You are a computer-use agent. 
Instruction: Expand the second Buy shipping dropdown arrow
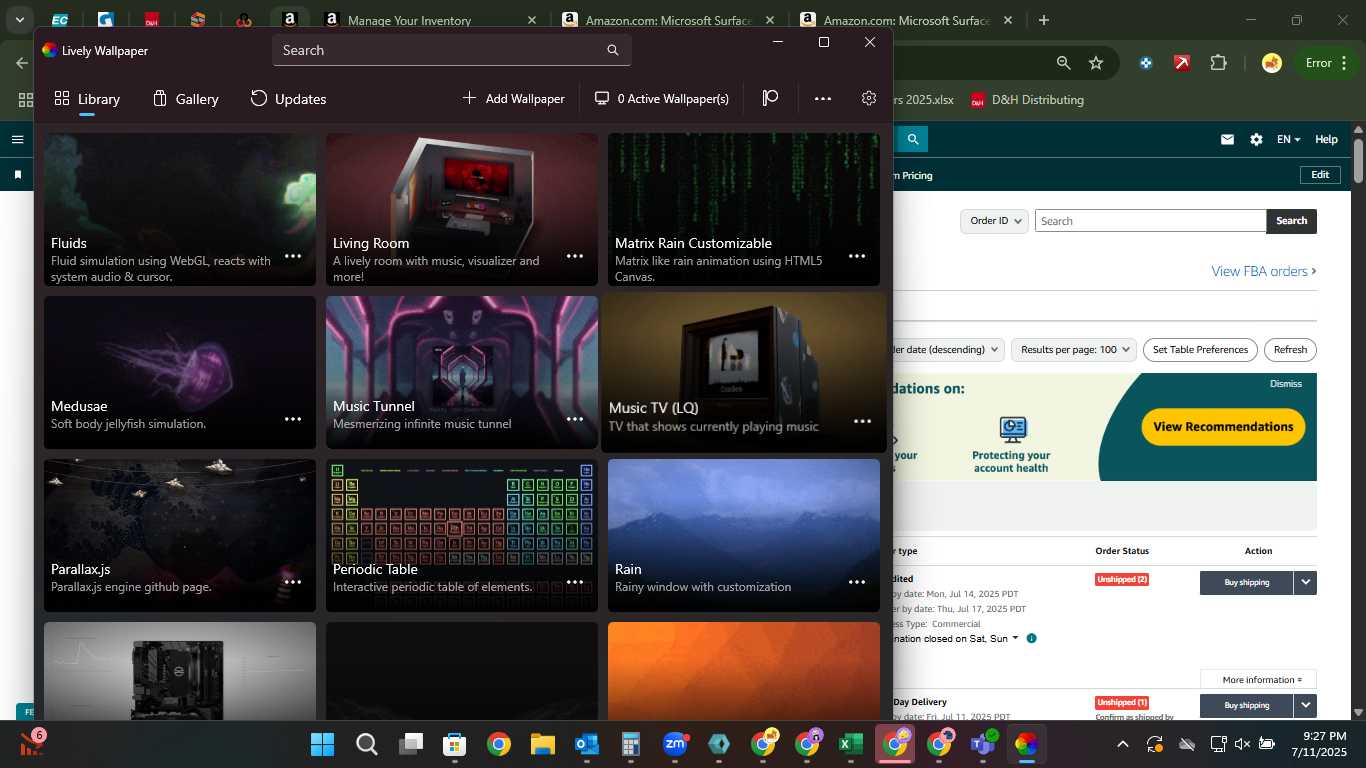click(1305, 705)
